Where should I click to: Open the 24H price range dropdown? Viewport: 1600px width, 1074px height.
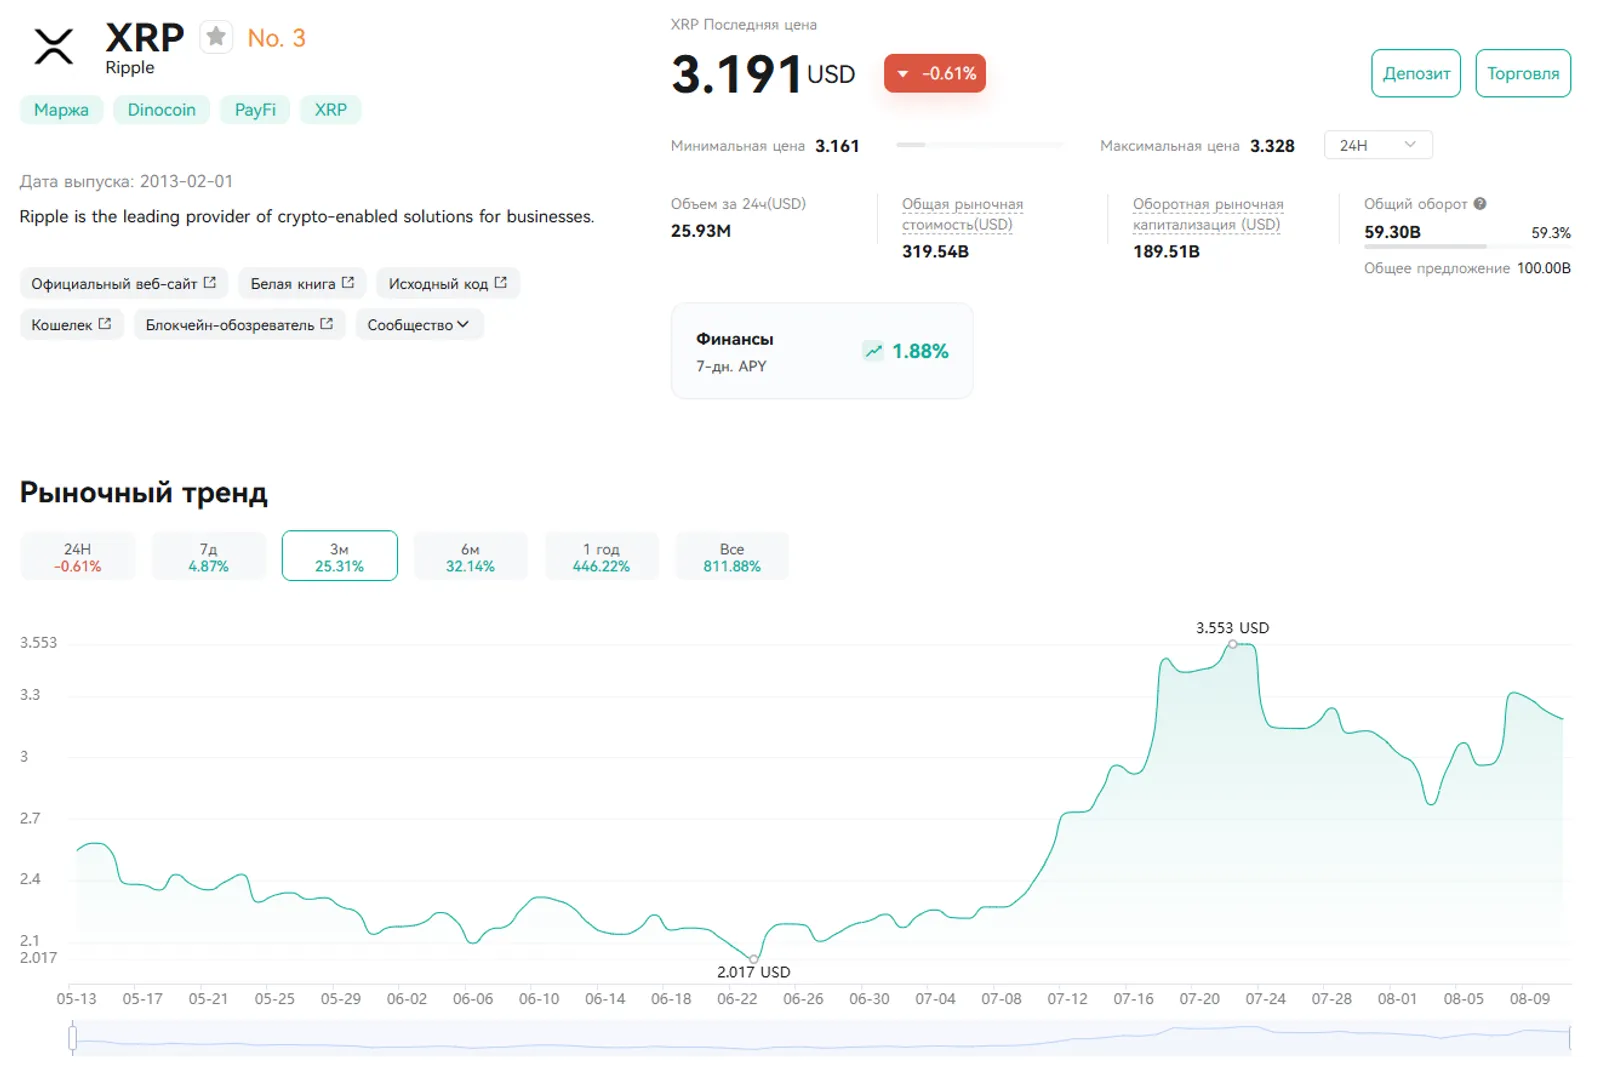pos(1378,145)
